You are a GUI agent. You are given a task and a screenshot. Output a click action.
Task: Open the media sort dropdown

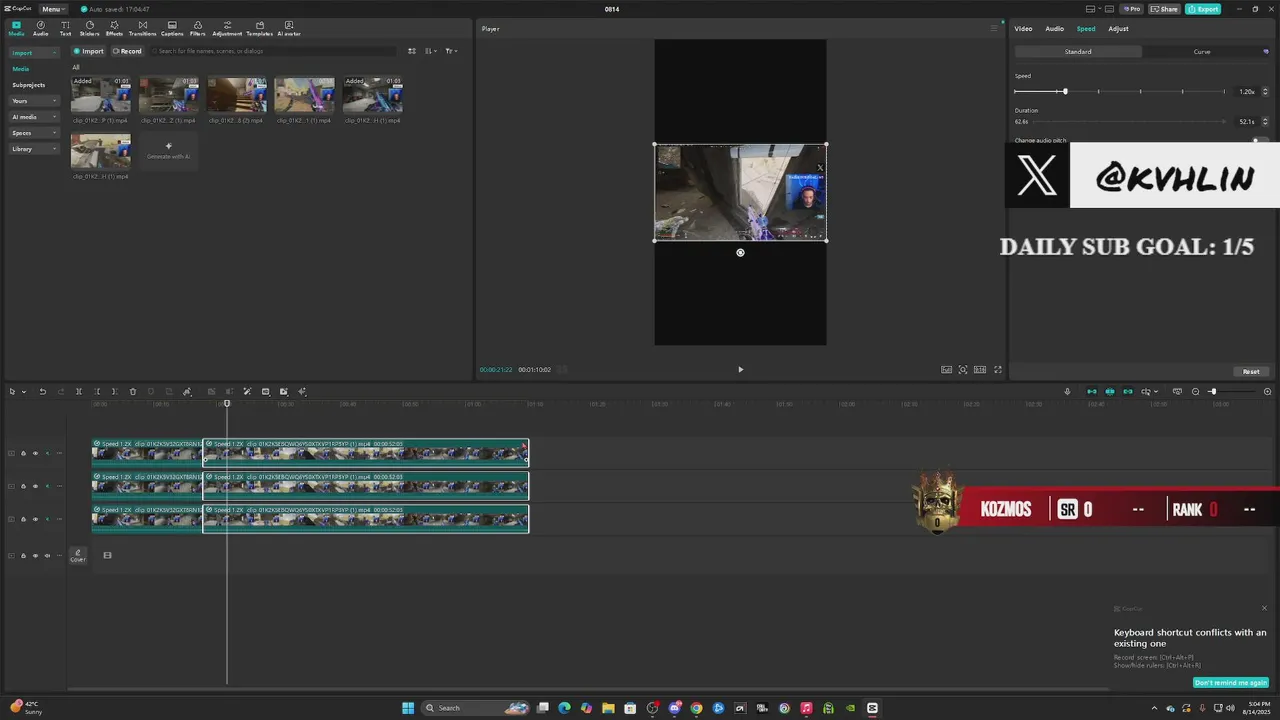tap(431, 51)
